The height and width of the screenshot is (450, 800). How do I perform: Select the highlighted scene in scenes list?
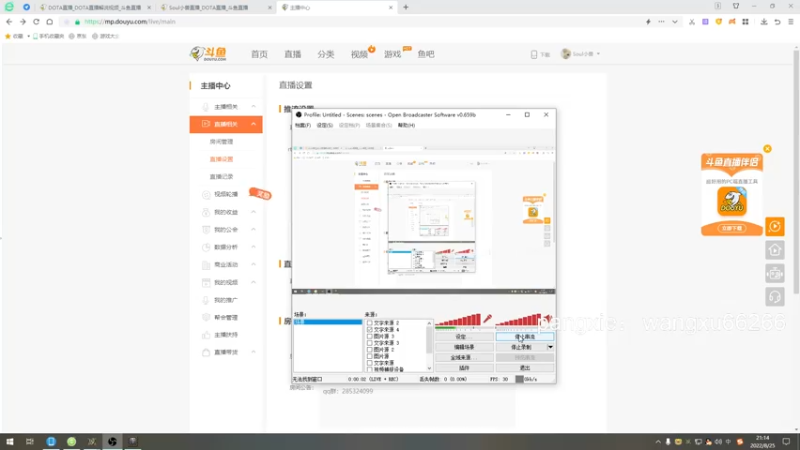tap(328, 322)
